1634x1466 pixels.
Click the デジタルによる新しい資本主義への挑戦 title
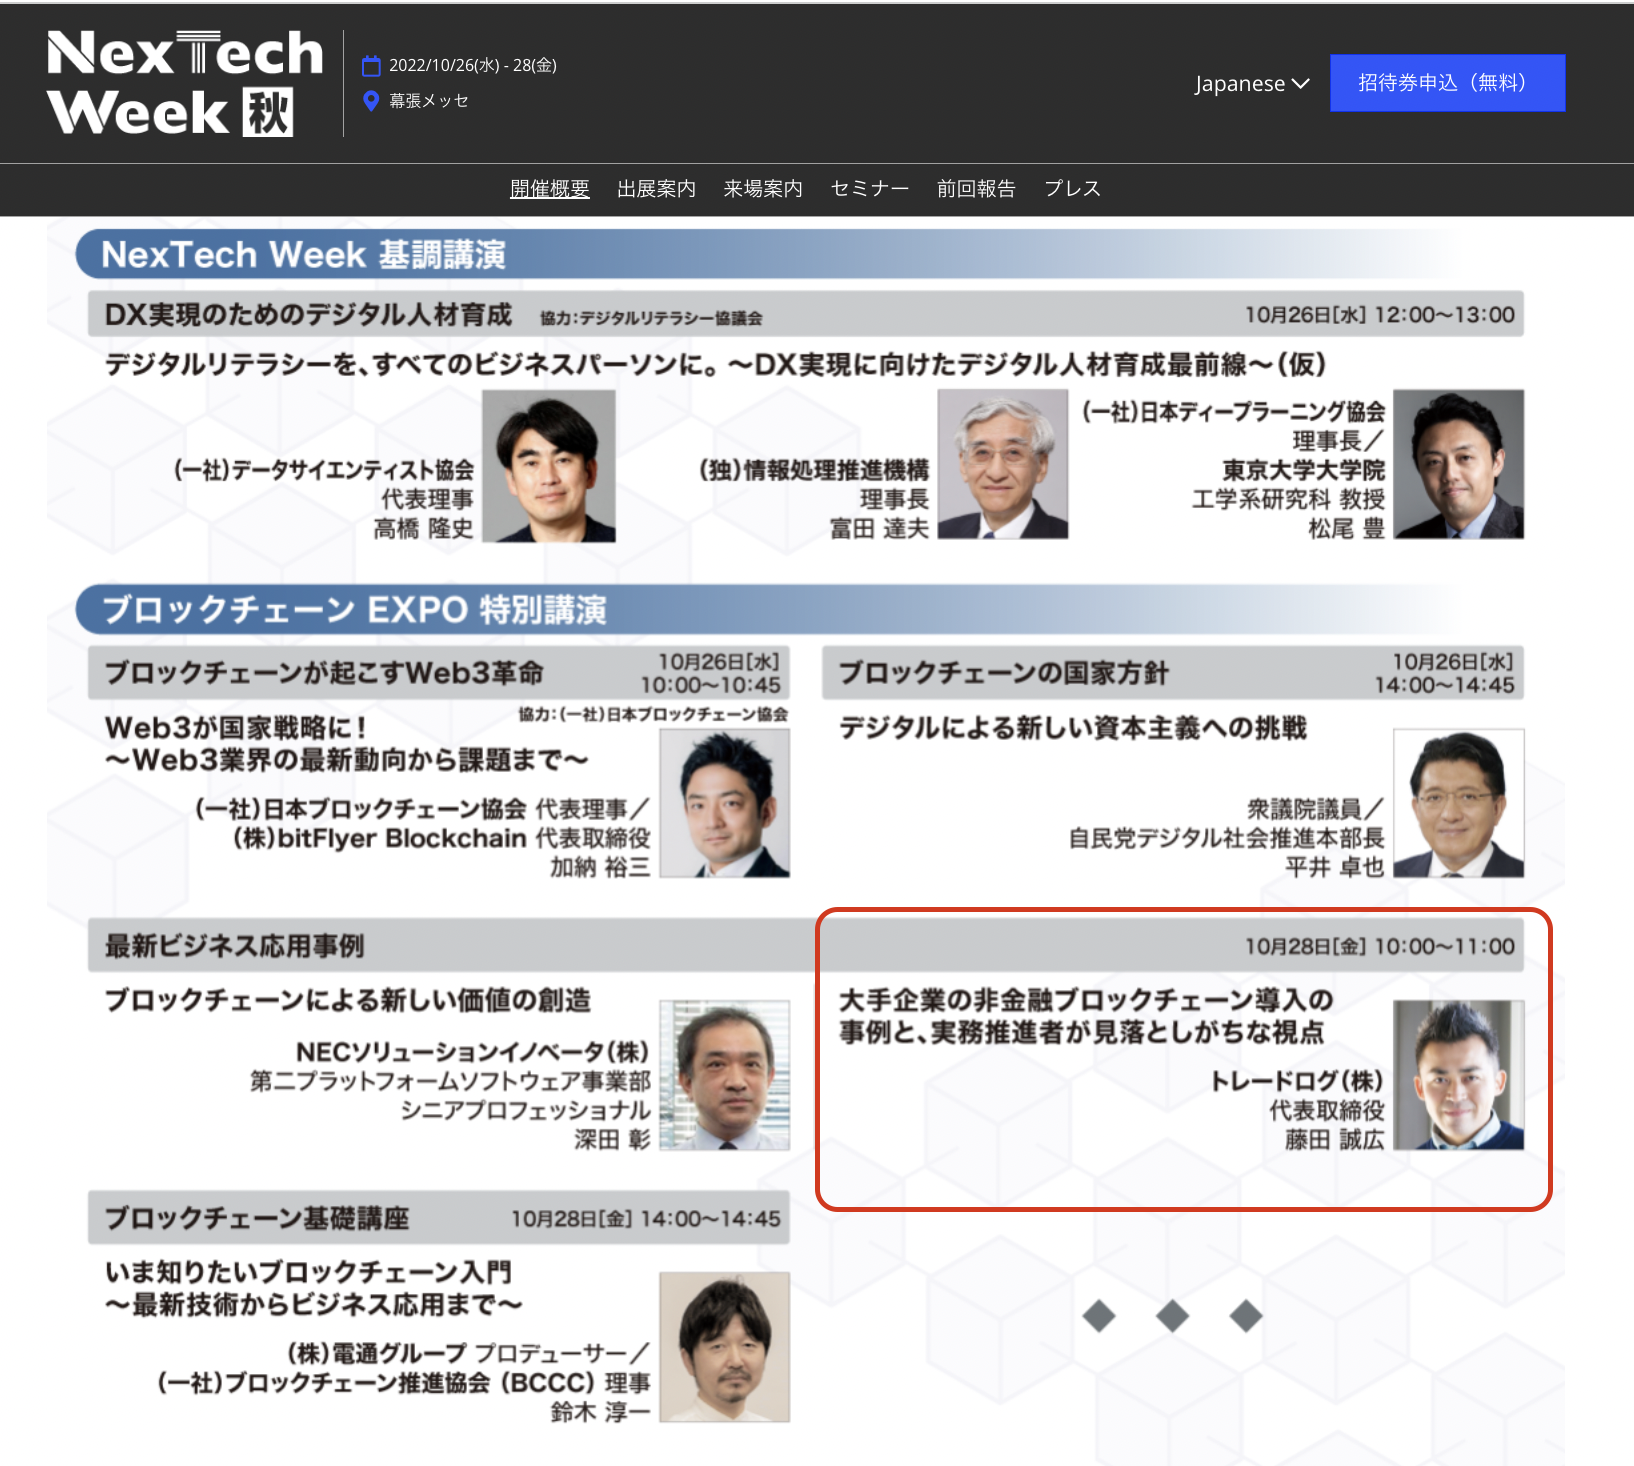point(1073,728)
